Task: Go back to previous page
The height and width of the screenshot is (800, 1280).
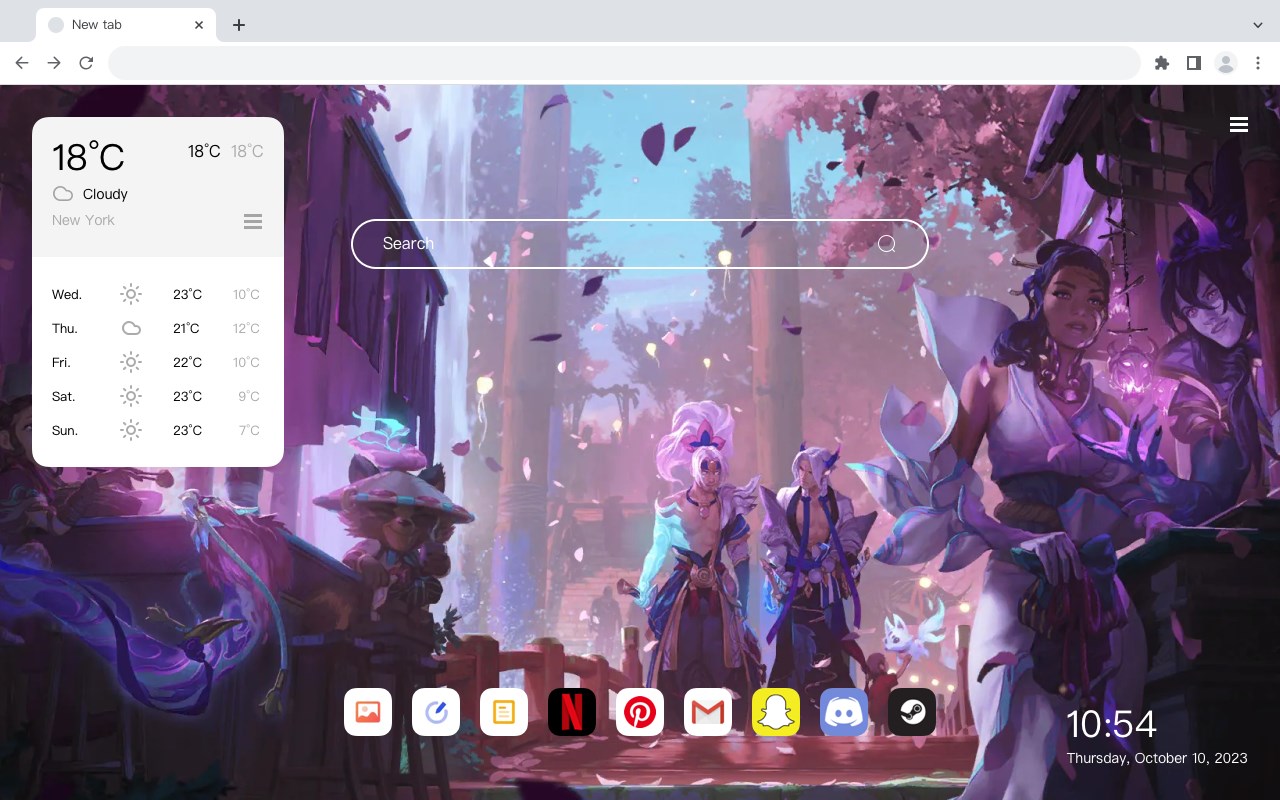Action: coord(22,63)
